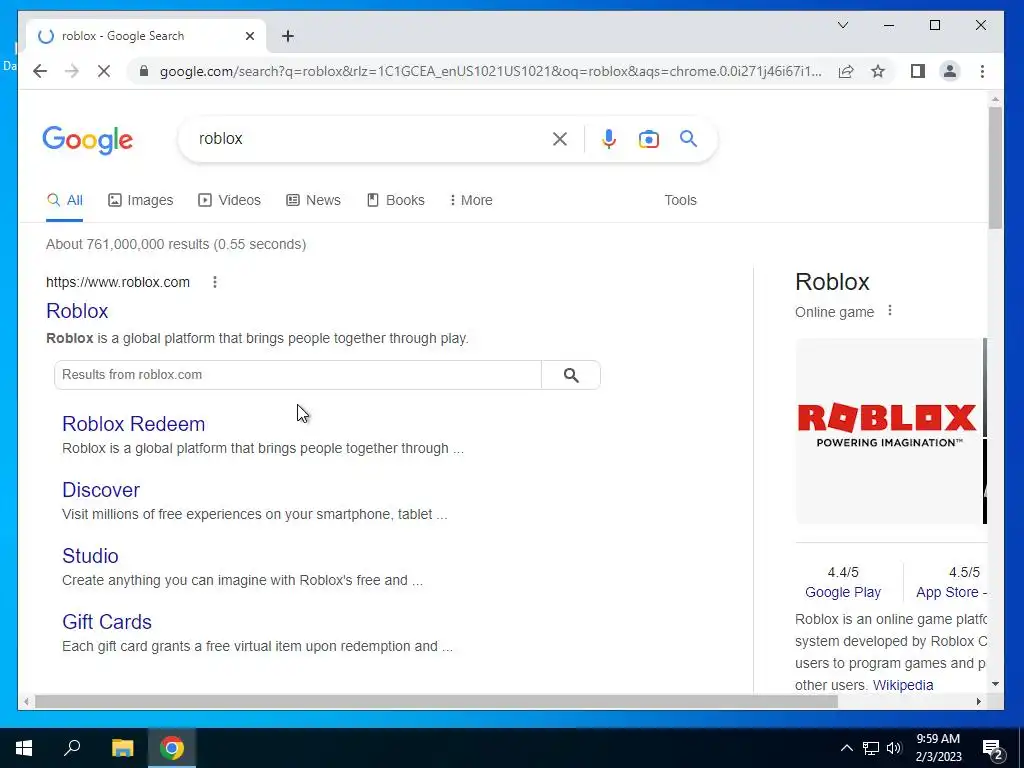Click the browser forward arrow
Image resolution: width=1024 pixels, height=768 pixels.
pos(72,71)
